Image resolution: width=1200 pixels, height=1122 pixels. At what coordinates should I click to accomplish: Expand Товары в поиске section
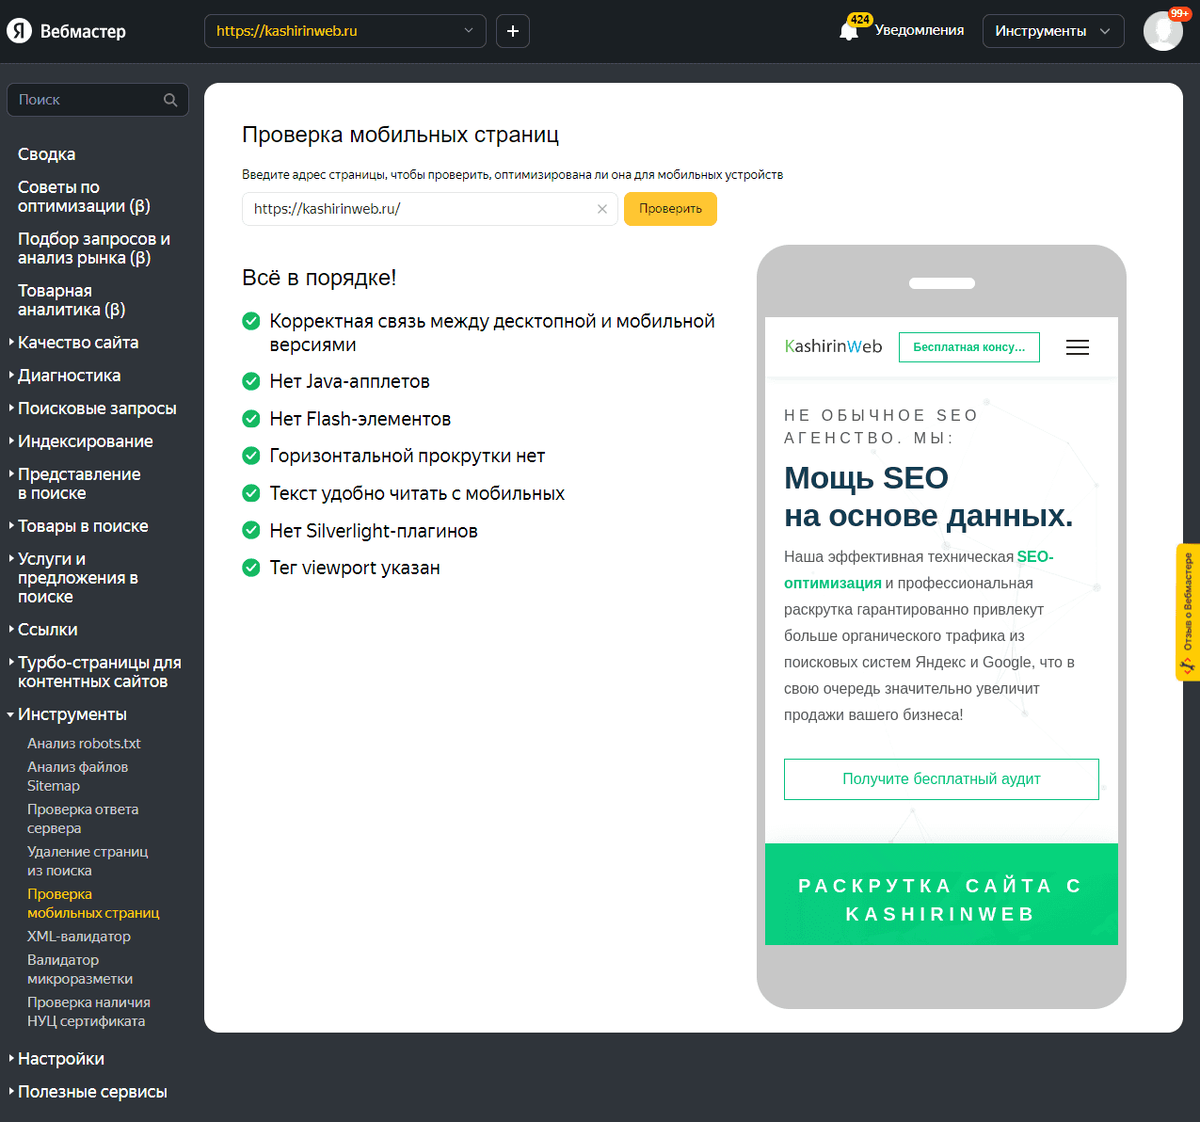[x=82, y=526]
